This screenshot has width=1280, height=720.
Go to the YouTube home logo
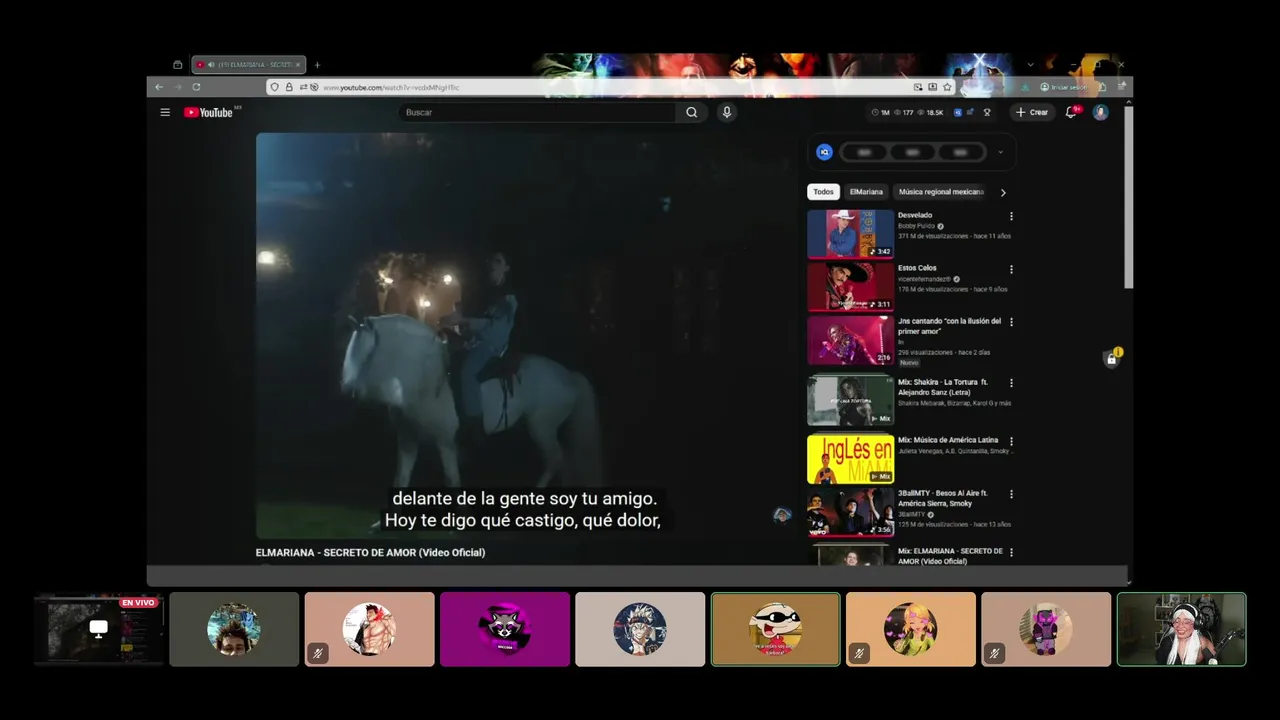click(x=208, y=112)
